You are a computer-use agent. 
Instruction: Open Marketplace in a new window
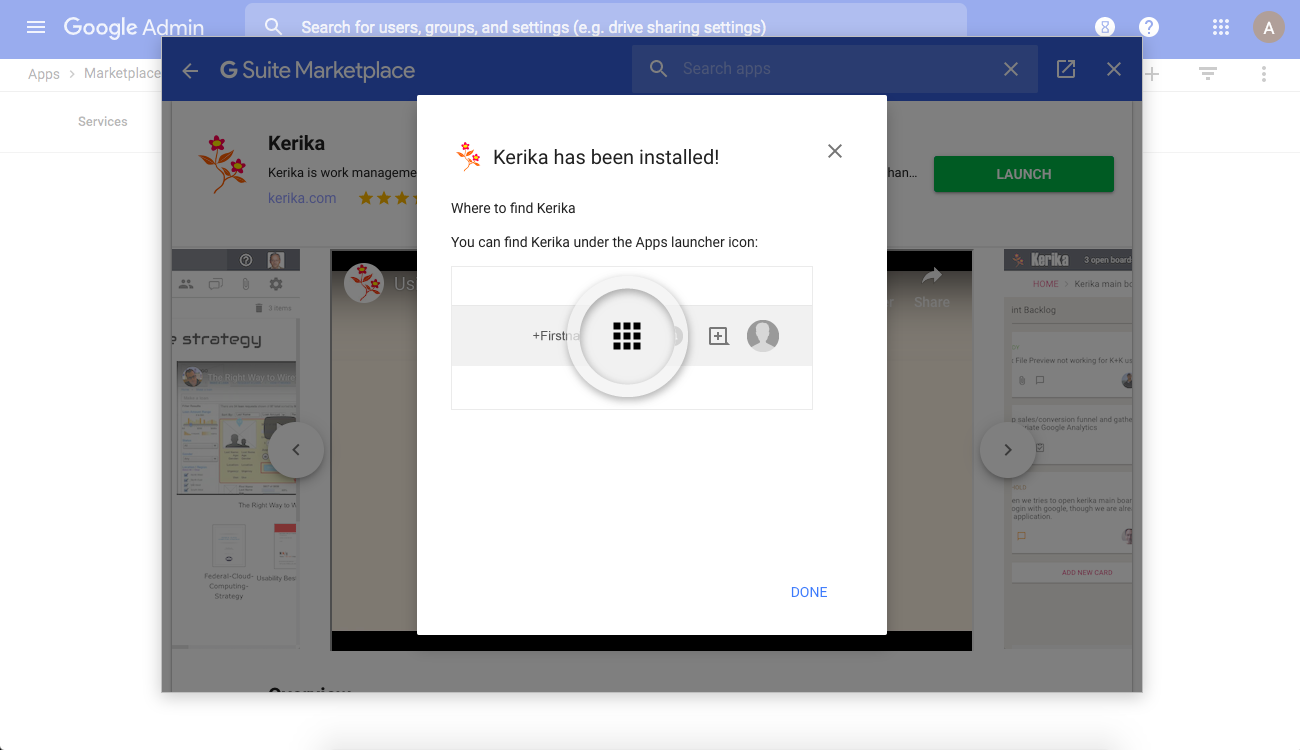1066,69
